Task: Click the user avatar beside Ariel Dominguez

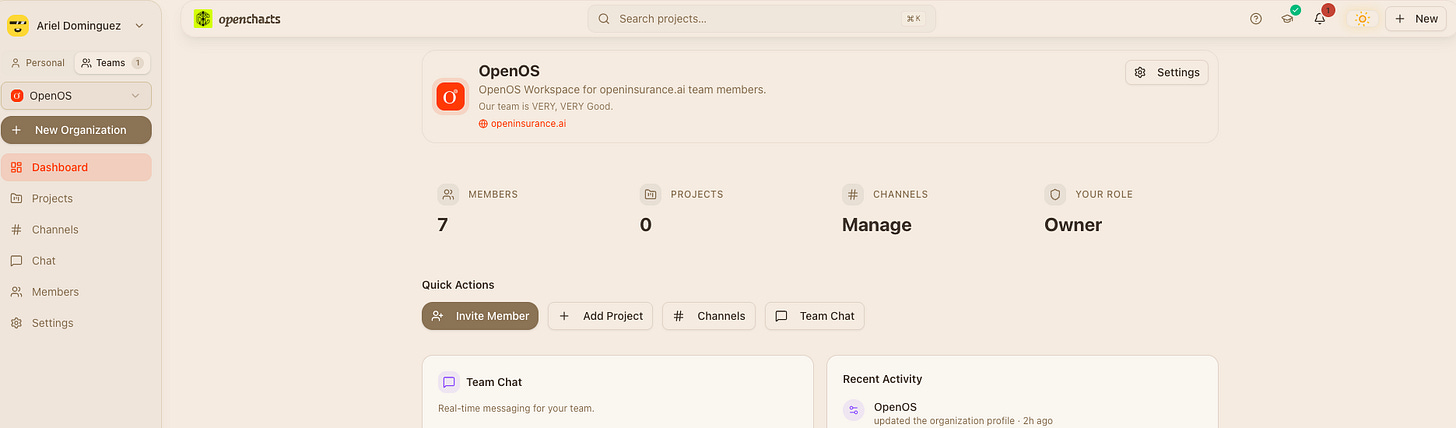Action: 18,26
